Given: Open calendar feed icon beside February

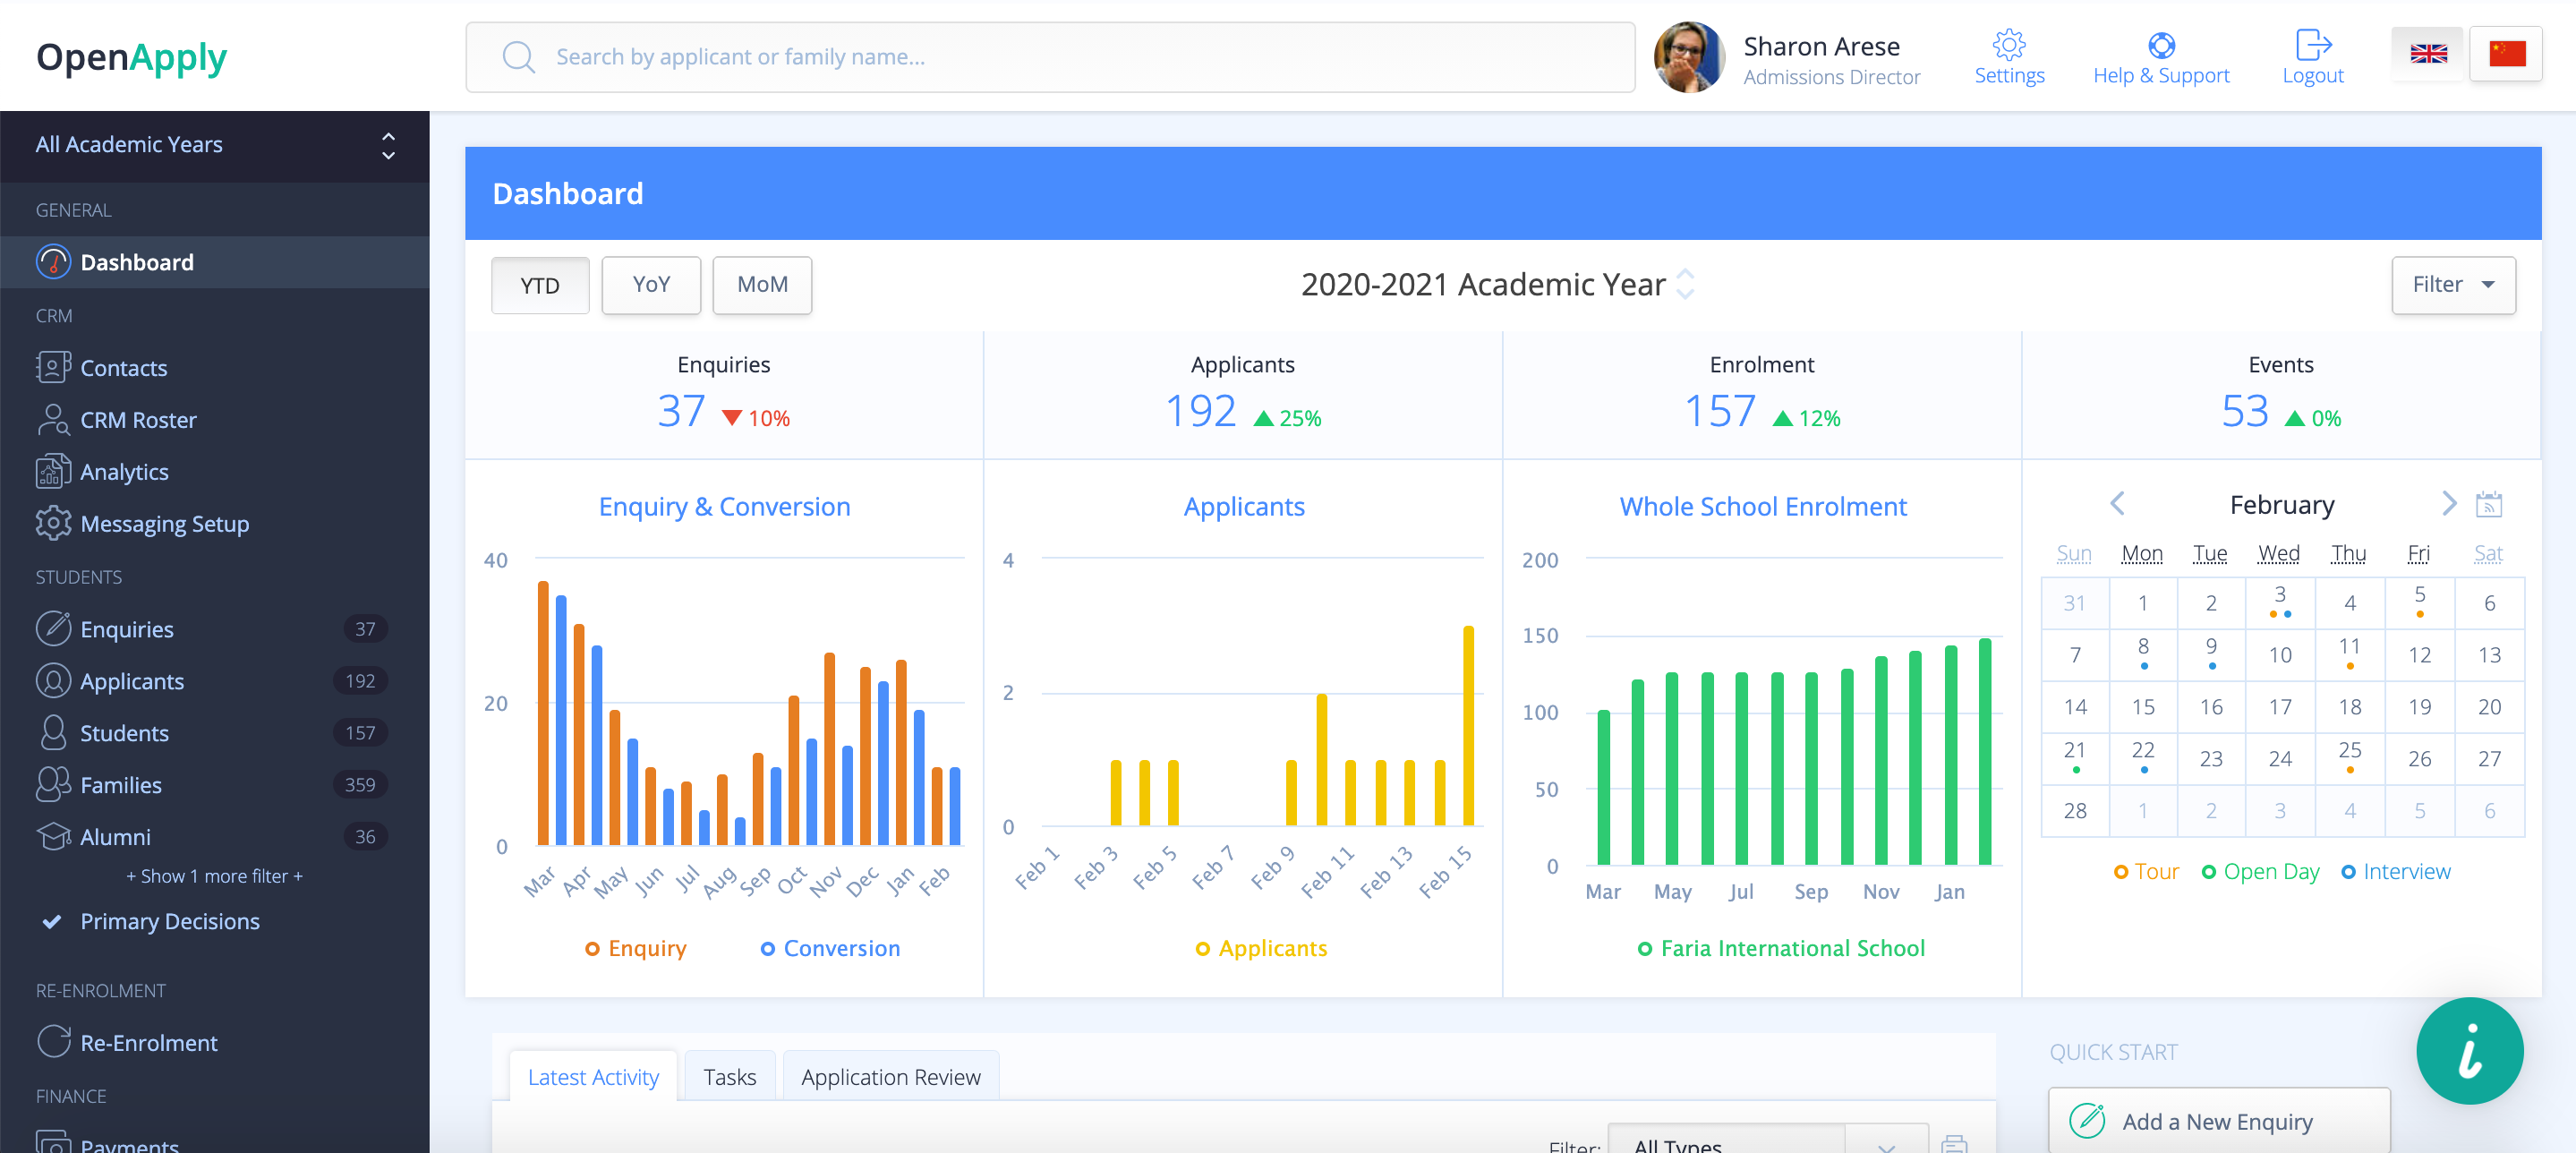Looking at the screenshot, I should 2488,504.
